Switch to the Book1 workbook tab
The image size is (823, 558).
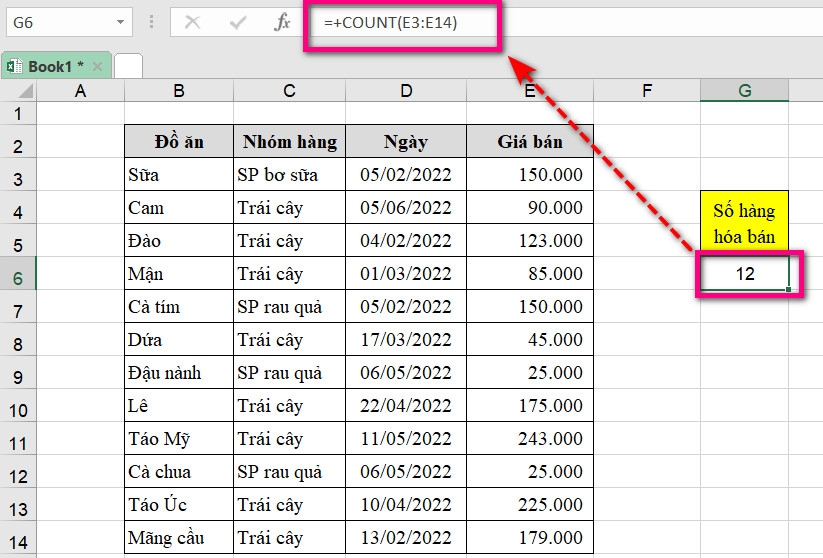pos(56,67)
